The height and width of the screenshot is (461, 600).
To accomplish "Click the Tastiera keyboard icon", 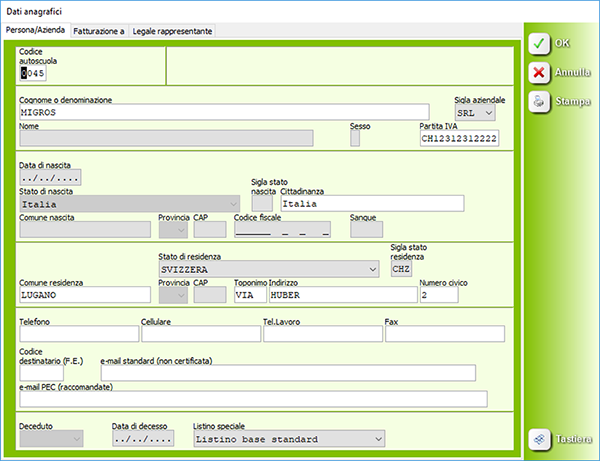I will point(538,439).
